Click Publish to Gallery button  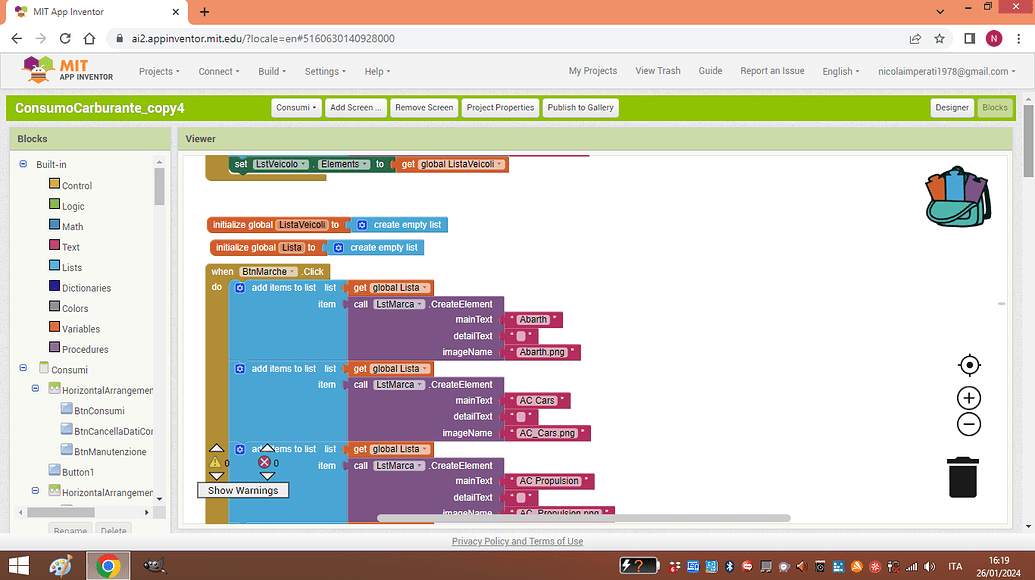(x=580, y=108)
